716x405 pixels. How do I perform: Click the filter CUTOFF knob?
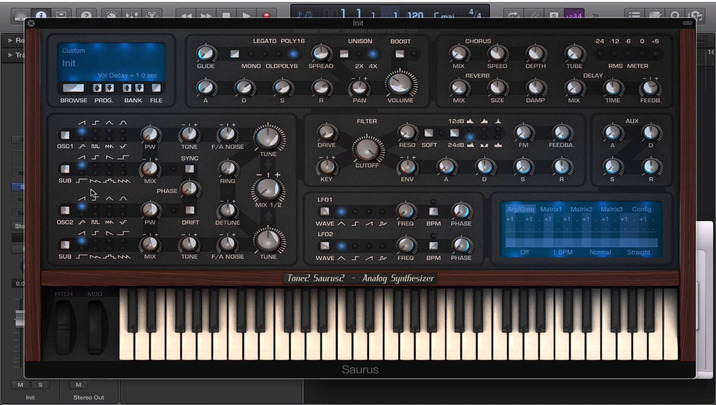click(367, 148)
